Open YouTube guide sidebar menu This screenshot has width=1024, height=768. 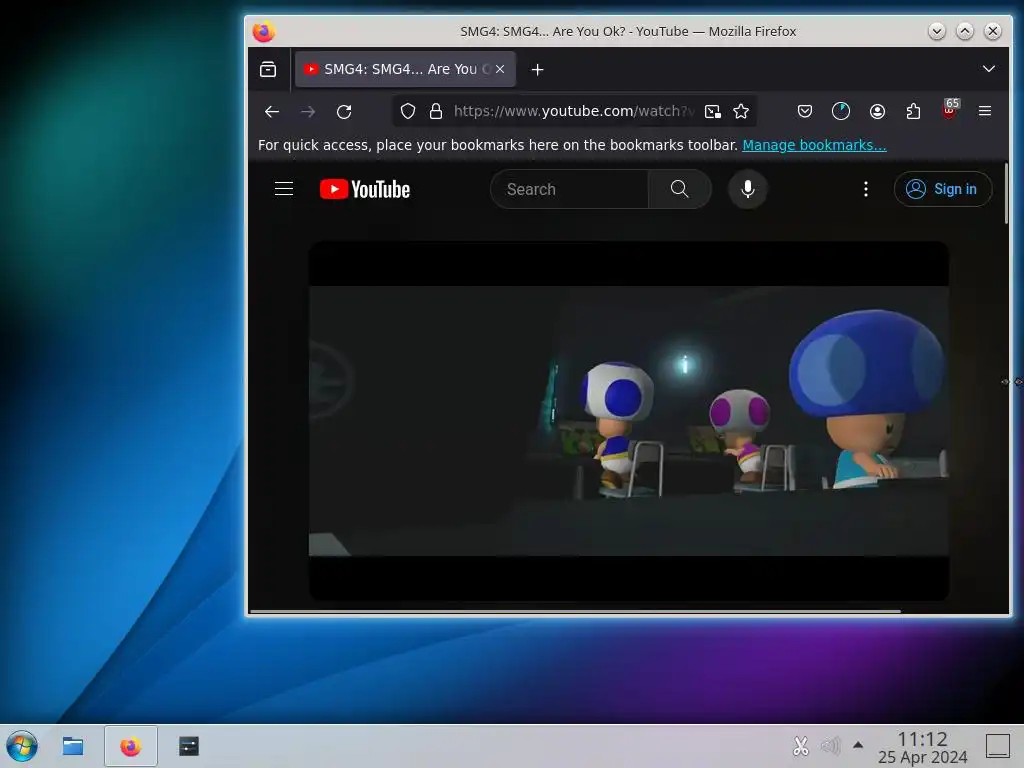283,189
